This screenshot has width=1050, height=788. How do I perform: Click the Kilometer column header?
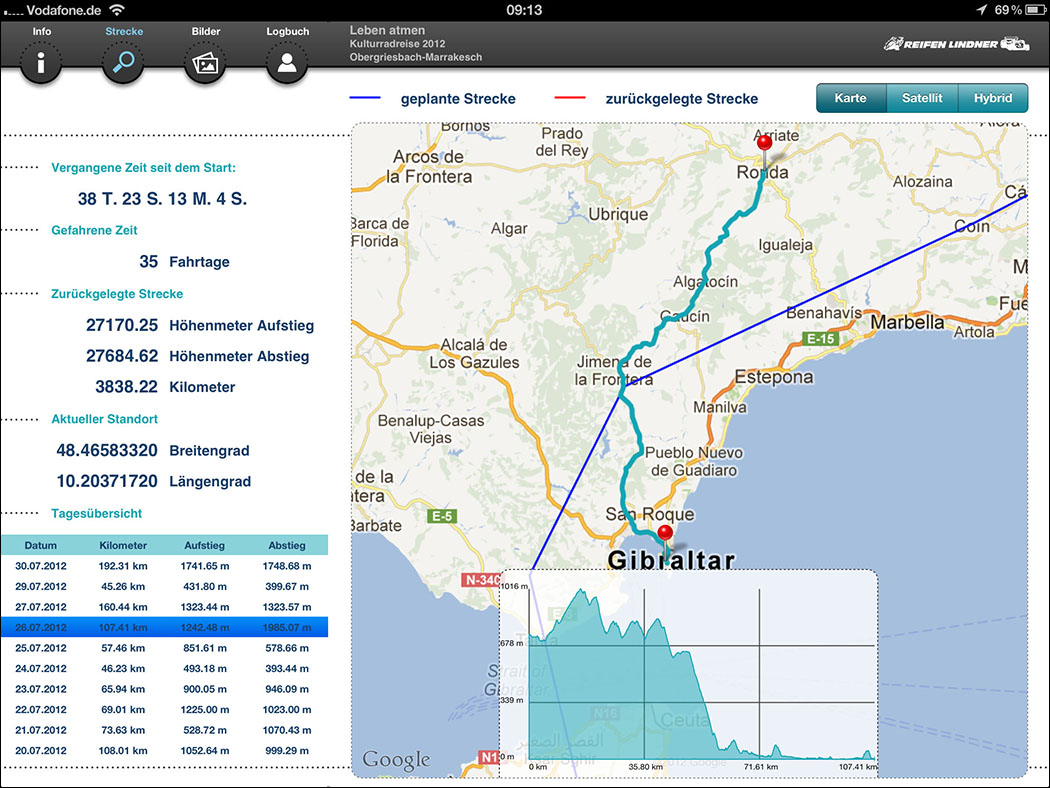[x=123, y=545]
